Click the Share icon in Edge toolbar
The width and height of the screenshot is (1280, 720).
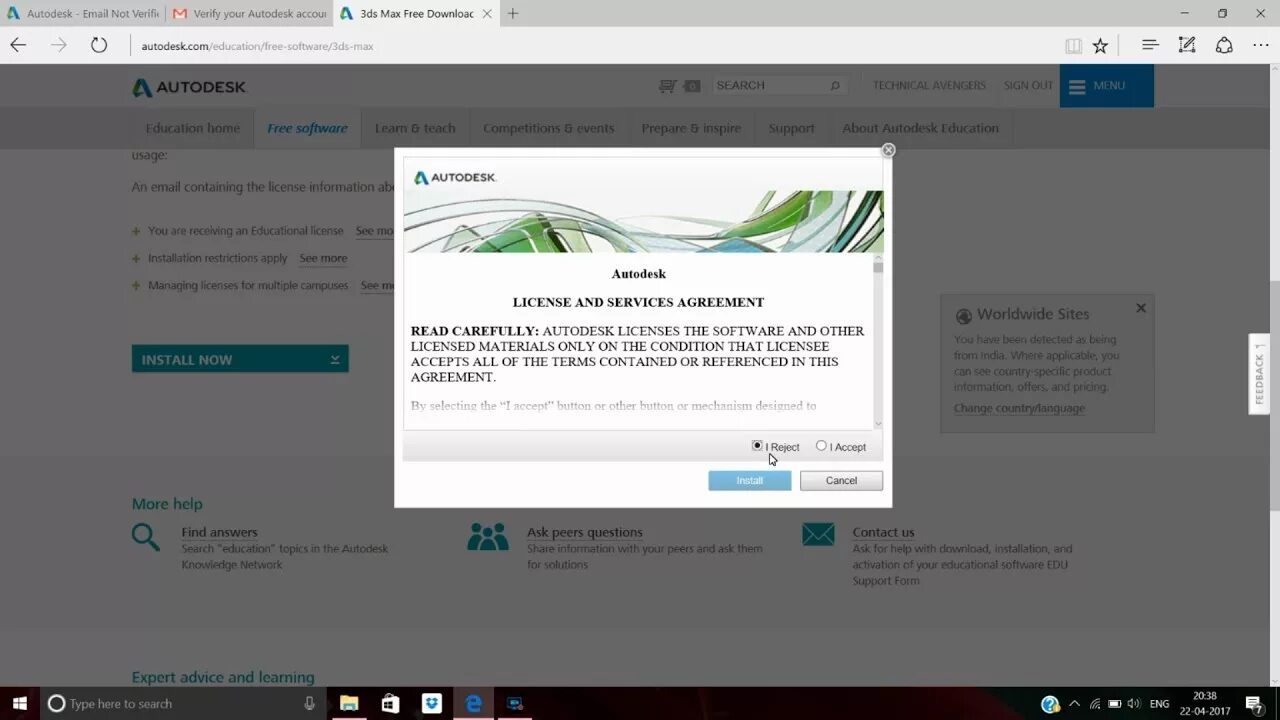(x=1224, y=45)
